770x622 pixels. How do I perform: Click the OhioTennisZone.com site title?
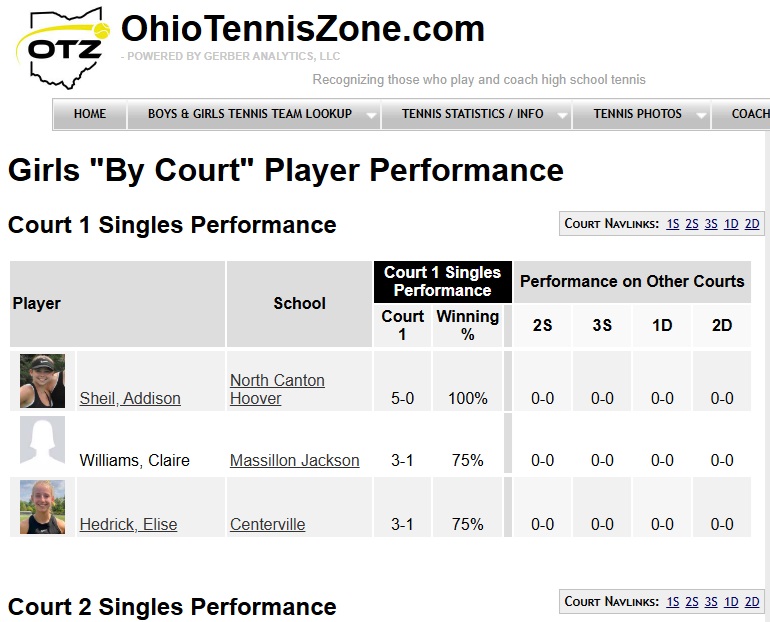point(303,28)
